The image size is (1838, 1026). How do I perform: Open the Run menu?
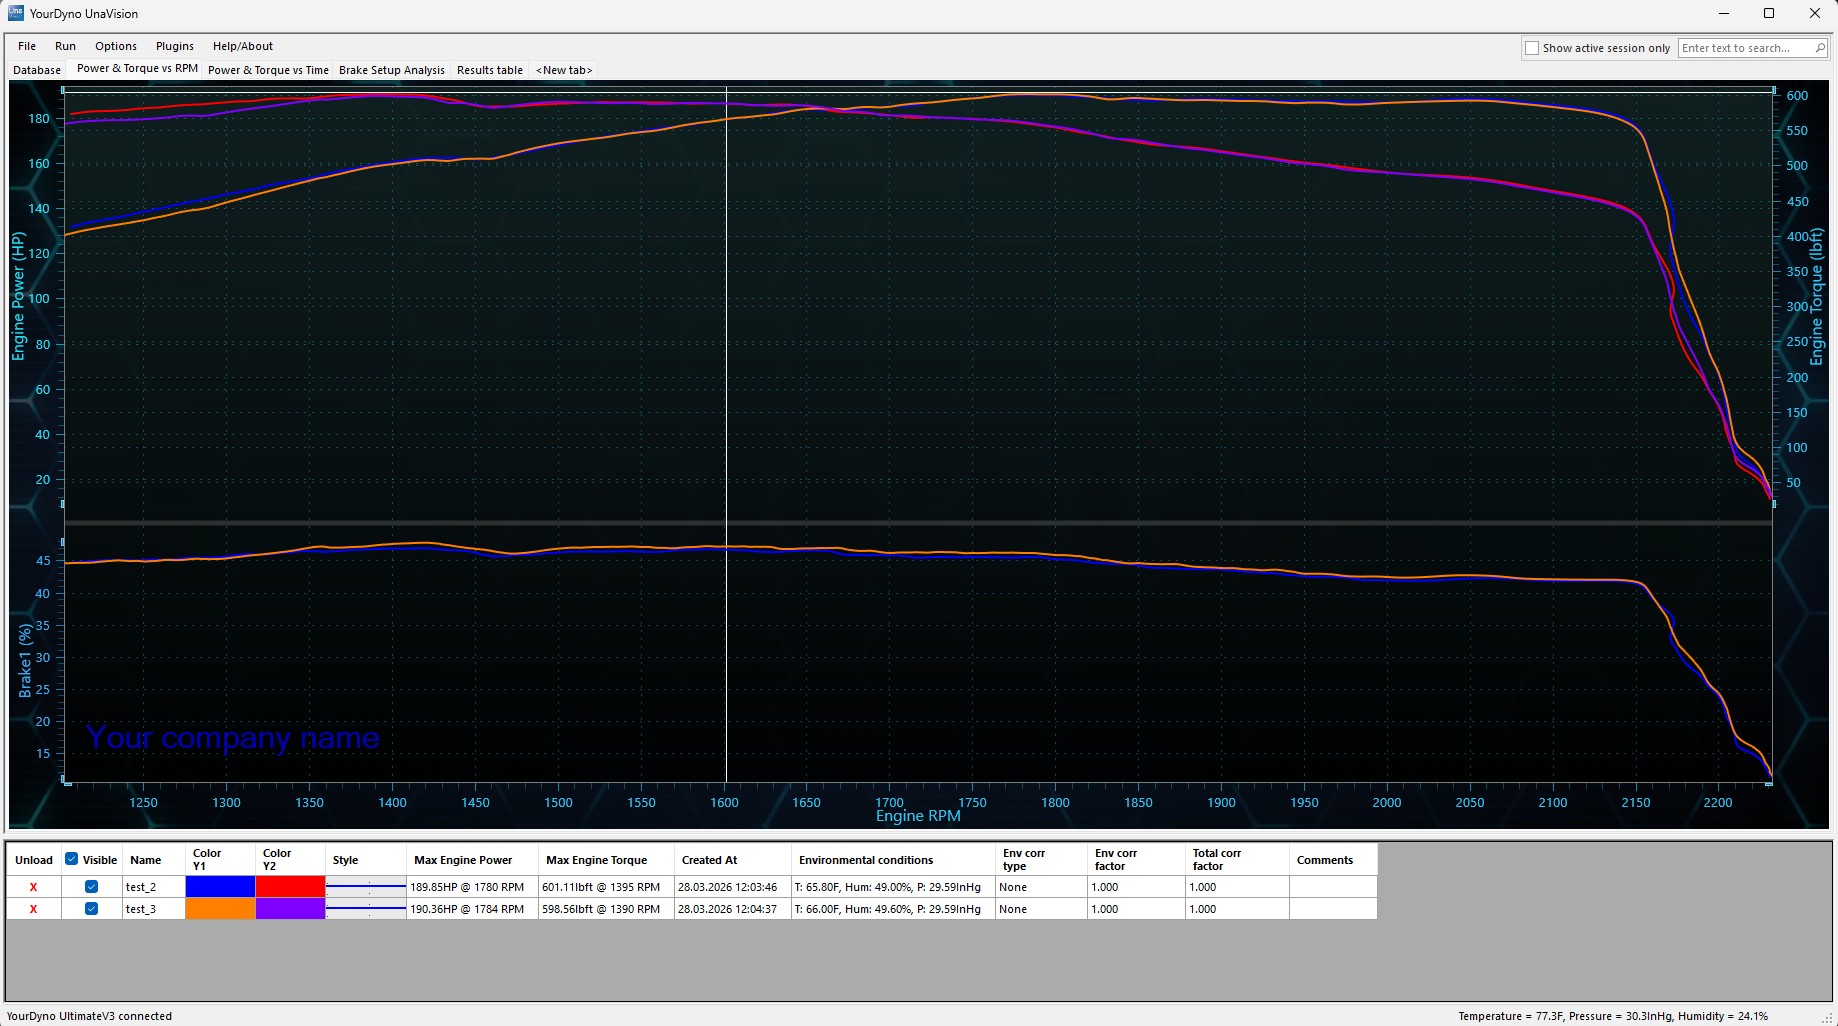(x=65, y=46)
